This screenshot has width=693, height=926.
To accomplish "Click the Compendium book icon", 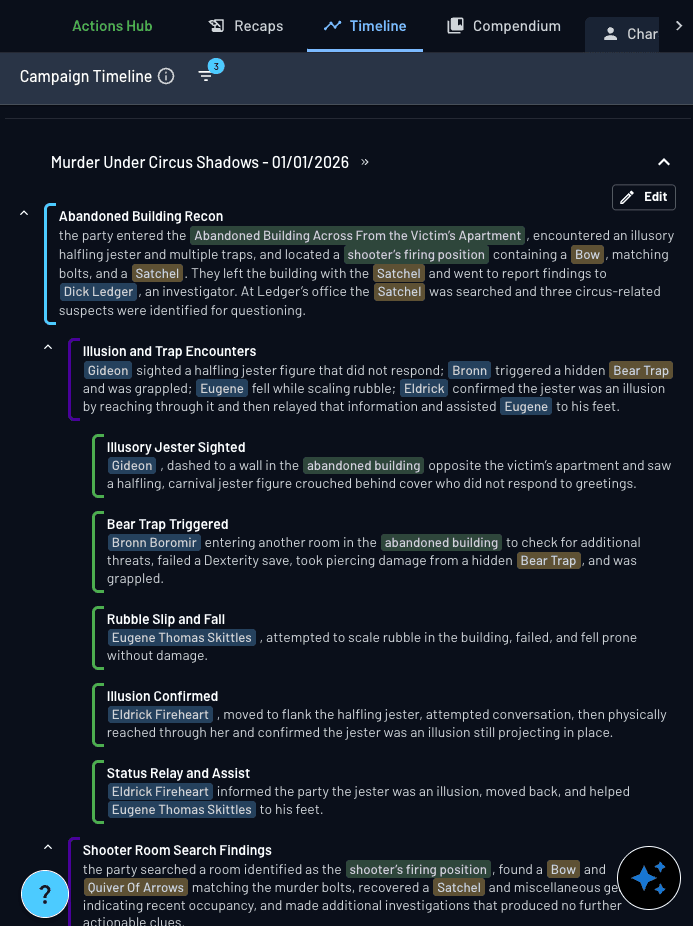I will [454, 25].
